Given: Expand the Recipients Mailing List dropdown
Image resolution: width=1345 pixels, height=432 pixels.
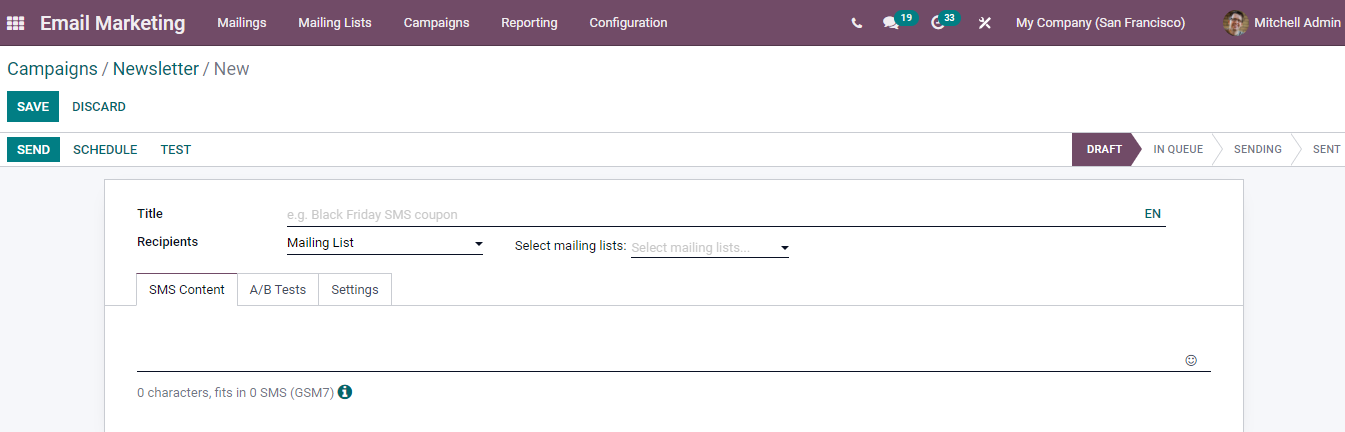Looking at the screenshot, I should (384, 243).
